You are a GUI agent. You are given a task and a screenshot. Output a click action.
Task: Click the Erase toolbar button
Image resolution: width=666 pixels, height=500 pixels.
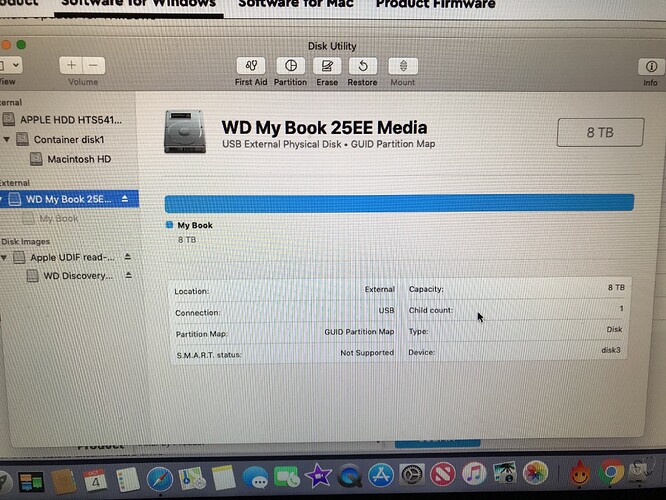point(327,66)
